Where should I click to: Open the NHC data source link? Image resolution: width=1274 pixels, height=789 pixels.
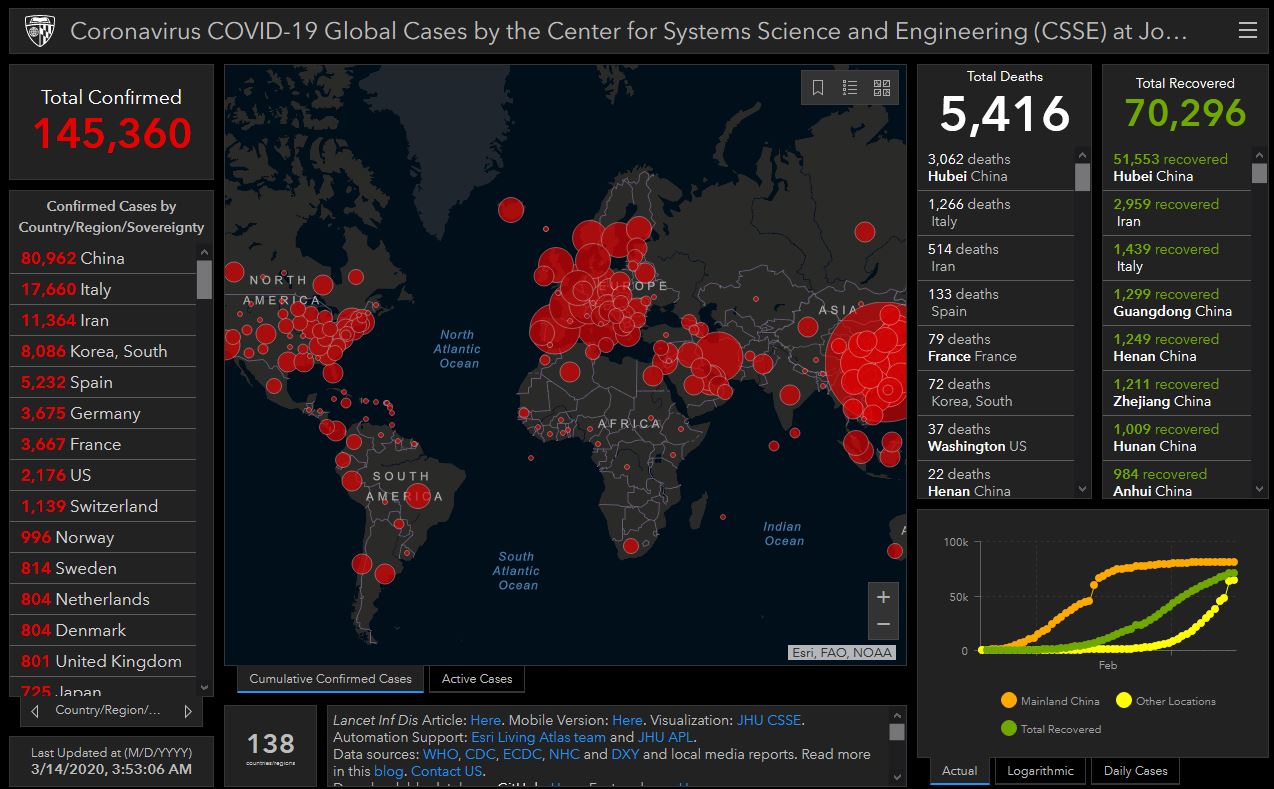point(564,754)
